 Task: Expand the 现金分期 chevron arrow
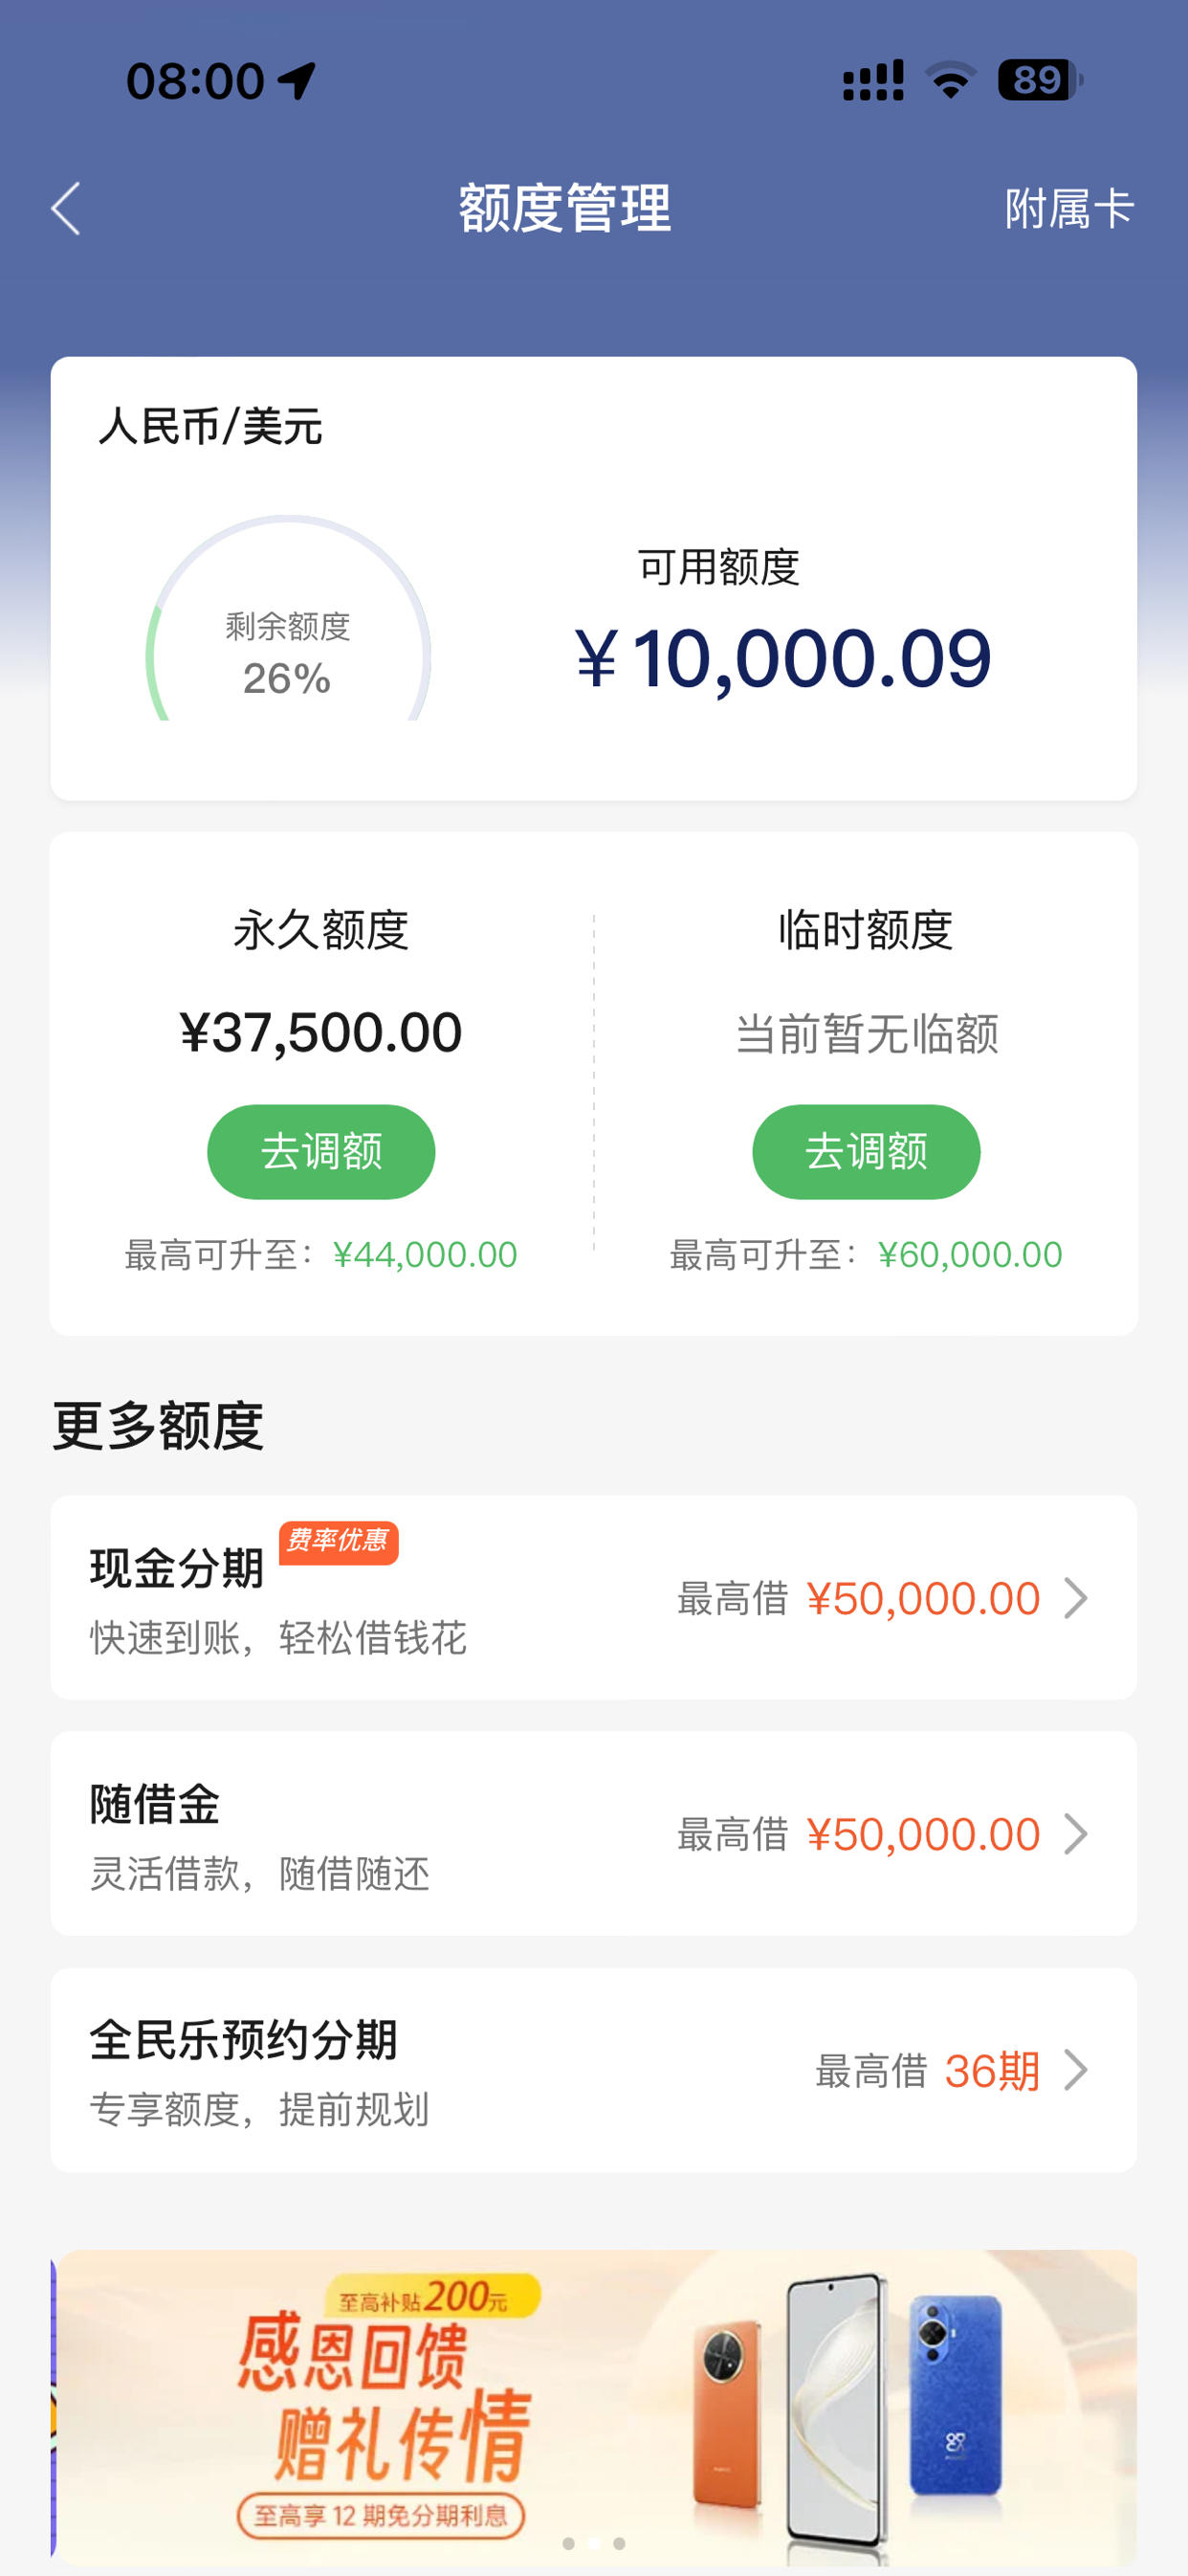pyautogui.click(x=1076, y=1598)
